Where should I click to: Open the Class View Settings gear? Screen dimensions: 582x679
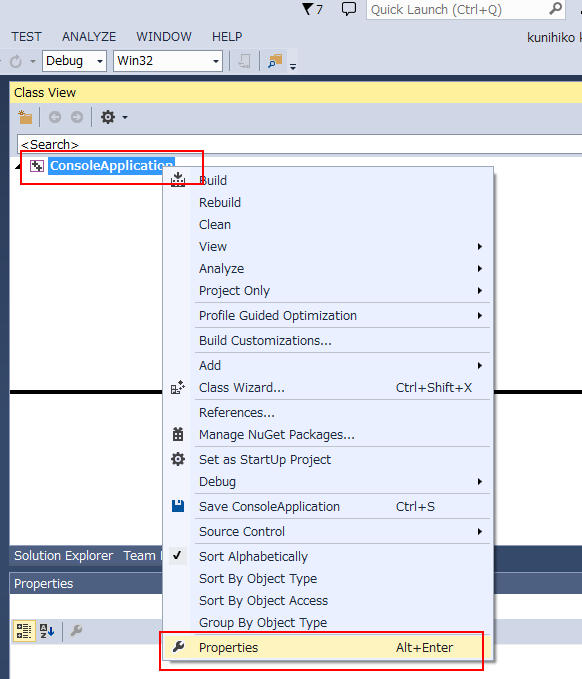(x=108, y=117)
